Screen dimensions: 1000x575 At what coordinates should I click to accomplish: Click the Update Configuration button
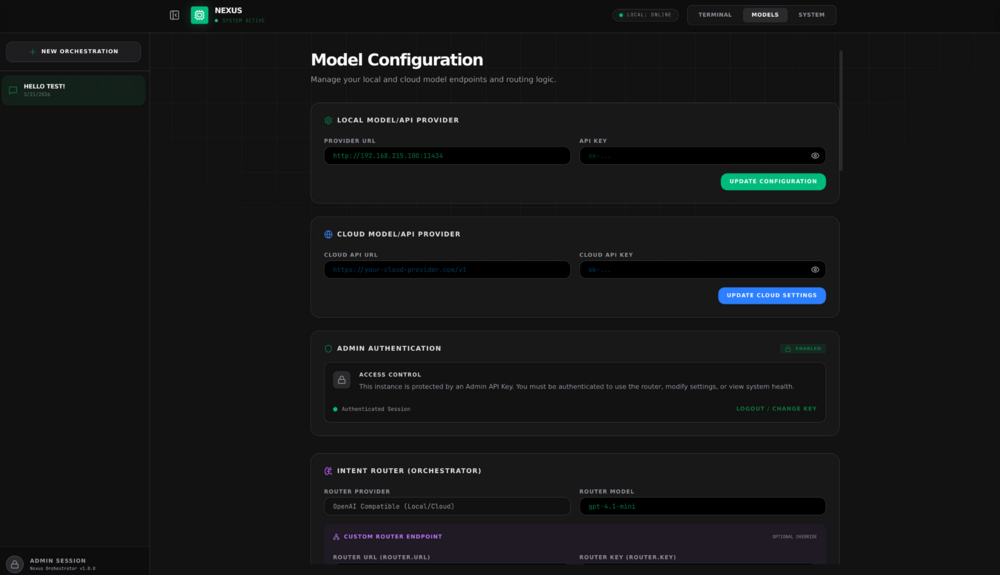point(773,182)
